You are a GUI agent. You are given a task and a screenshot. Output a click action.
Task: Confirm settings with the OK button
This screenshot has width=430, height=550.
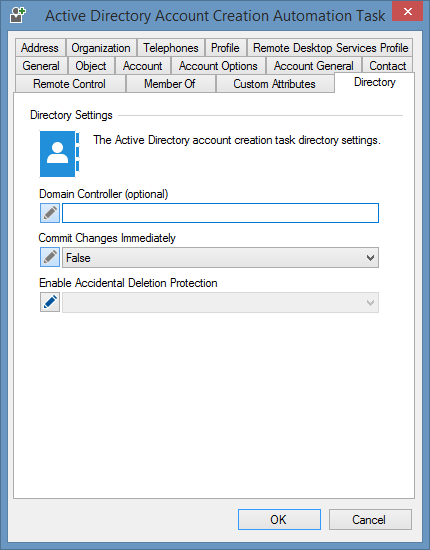click(x=279, y=519)
